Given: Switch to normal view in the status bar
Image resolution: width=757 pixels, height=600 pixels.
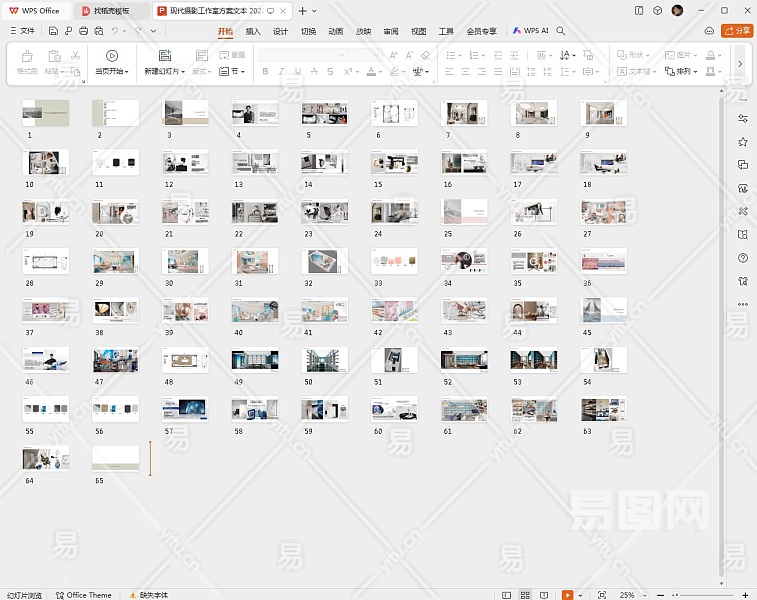Looking at the screenshot, I should coord(506,595).
